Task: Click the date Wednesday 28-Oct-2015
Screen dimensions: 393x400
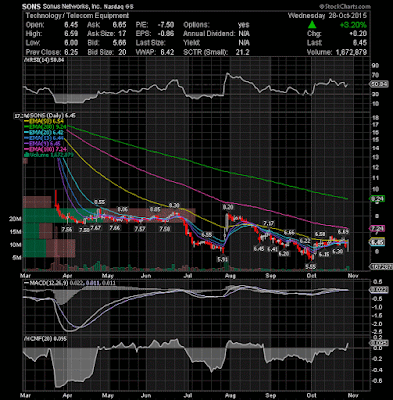Action: coord(327,16)
